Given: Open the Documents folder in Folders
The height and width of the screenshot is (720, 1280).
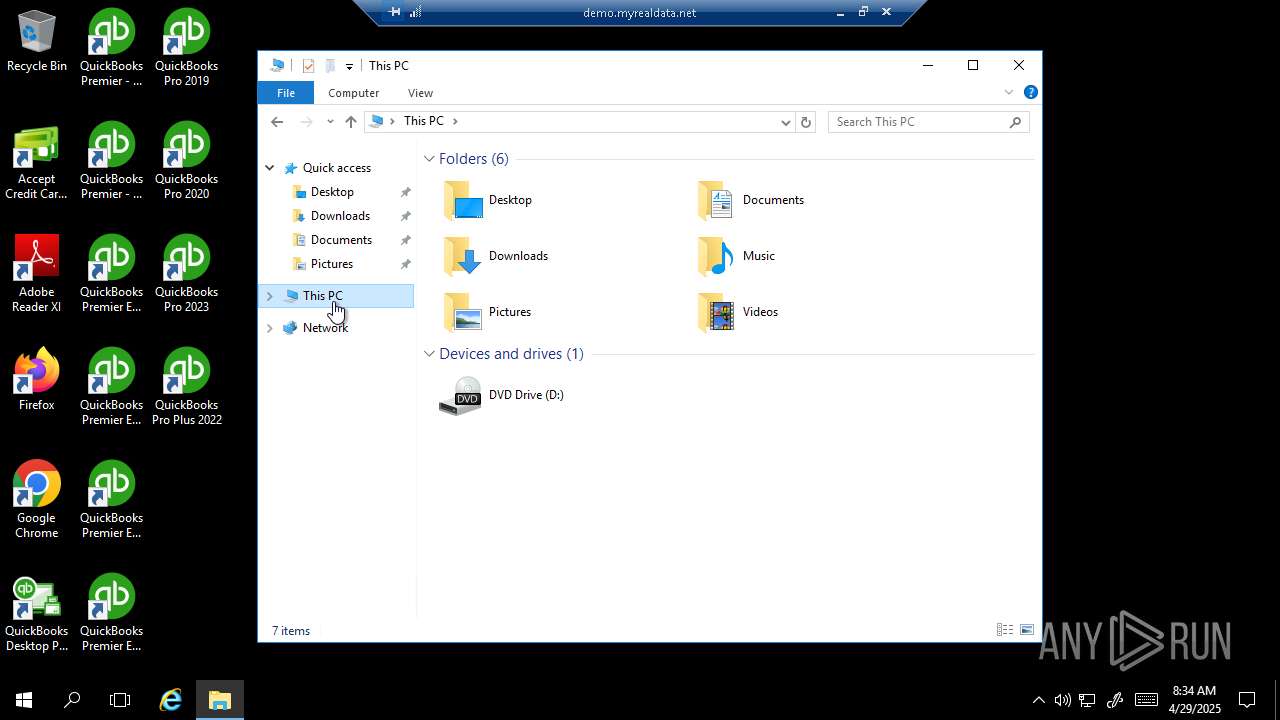Looking at the screenshot, I should coord(751,200).
